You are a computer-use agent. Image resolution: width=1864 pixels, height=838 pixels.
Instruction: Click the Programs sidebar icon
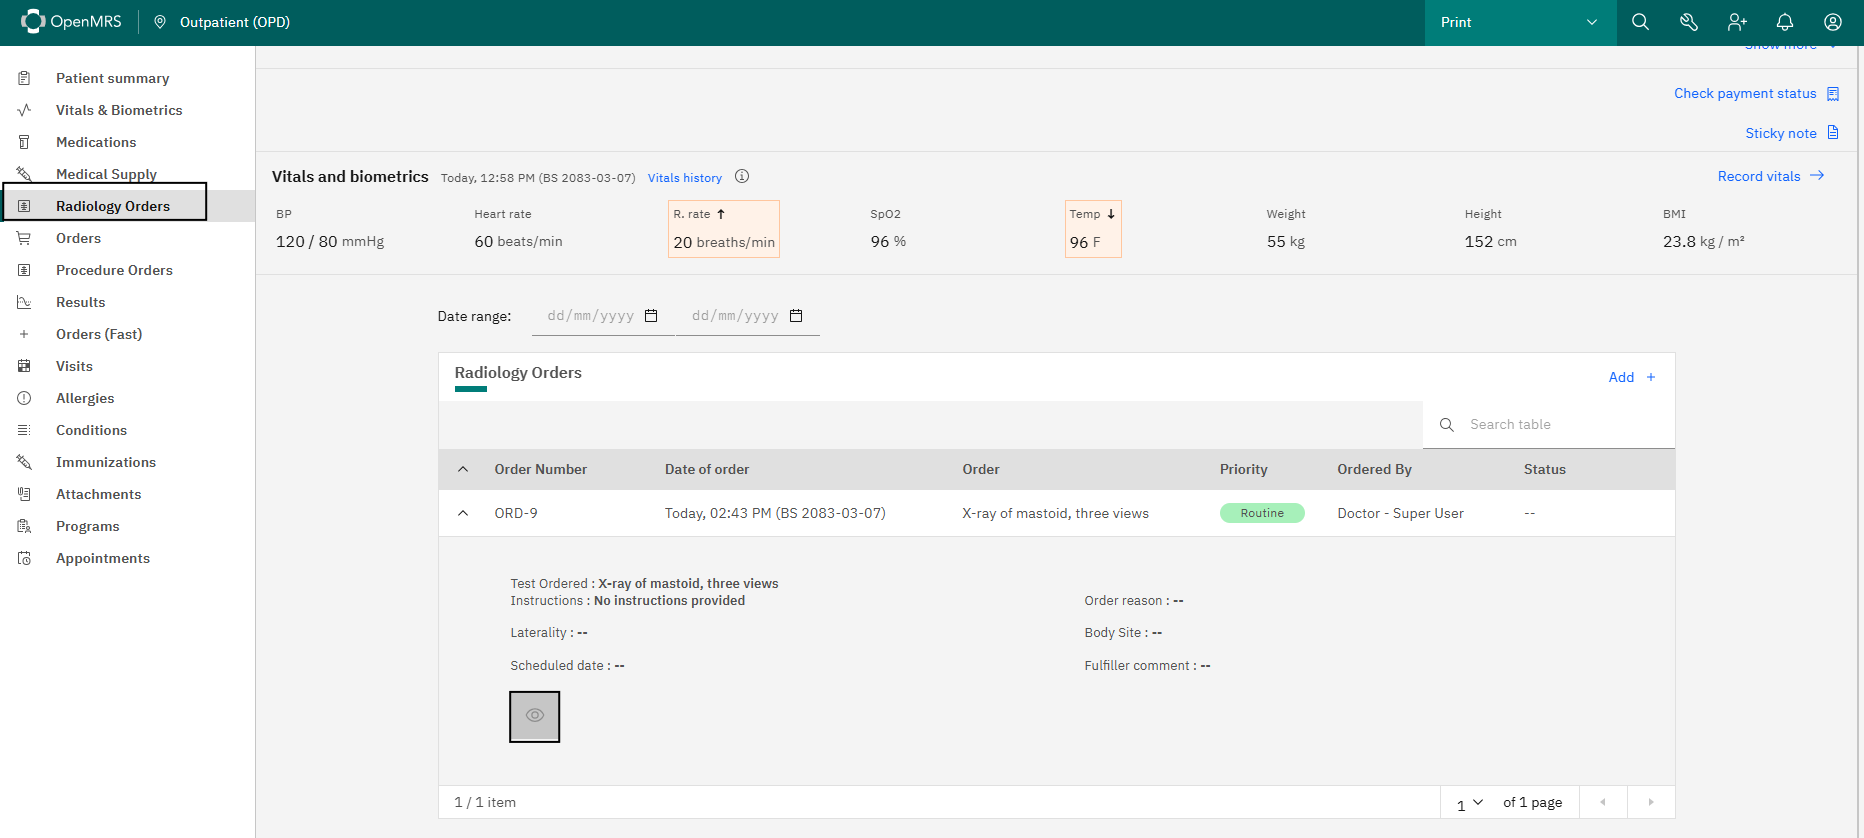[24, 526]
